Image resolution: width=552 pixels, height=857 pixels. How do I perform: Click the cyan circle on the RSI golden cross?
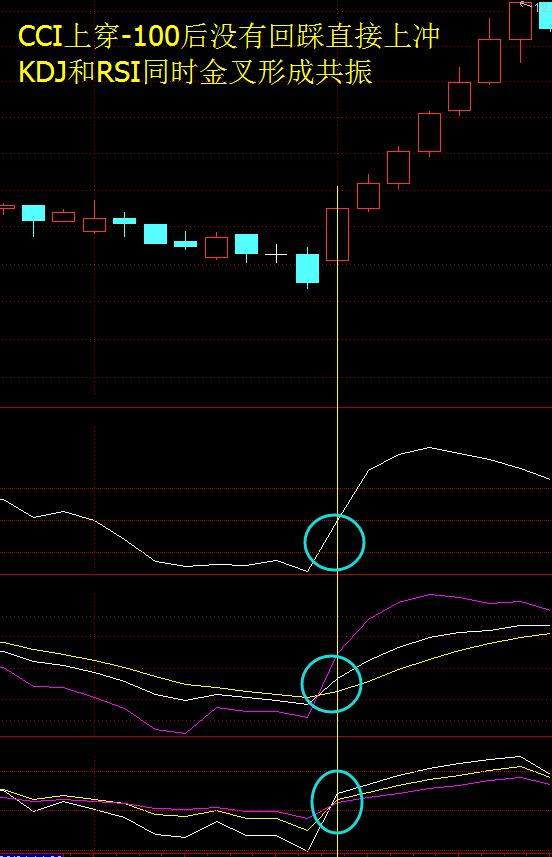pyautogui.click(x=337, y=801)
